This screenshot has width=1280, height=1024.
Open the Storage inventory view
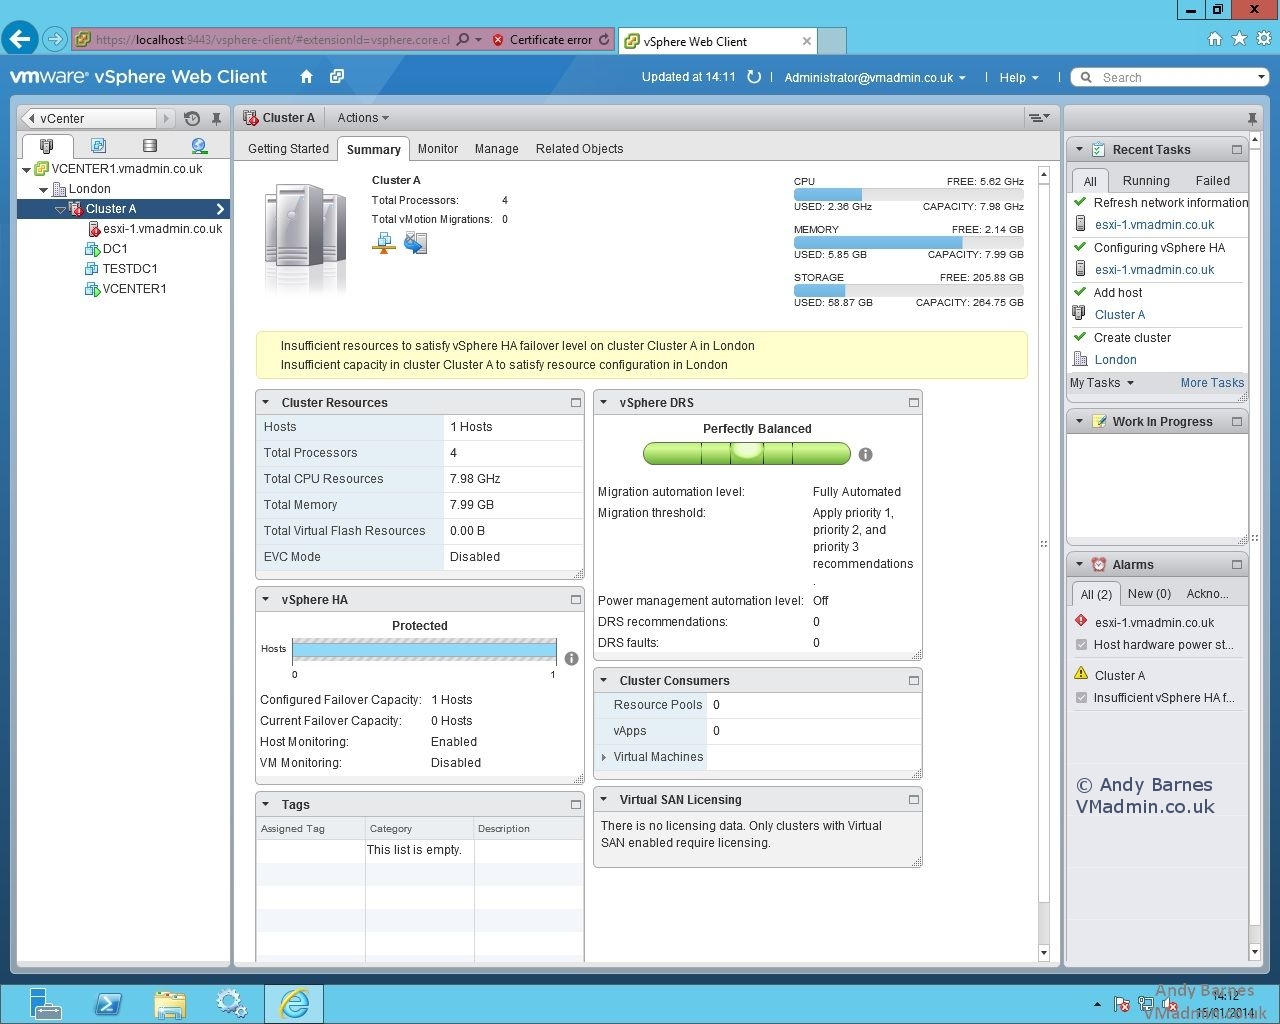(x=149, y=146)
